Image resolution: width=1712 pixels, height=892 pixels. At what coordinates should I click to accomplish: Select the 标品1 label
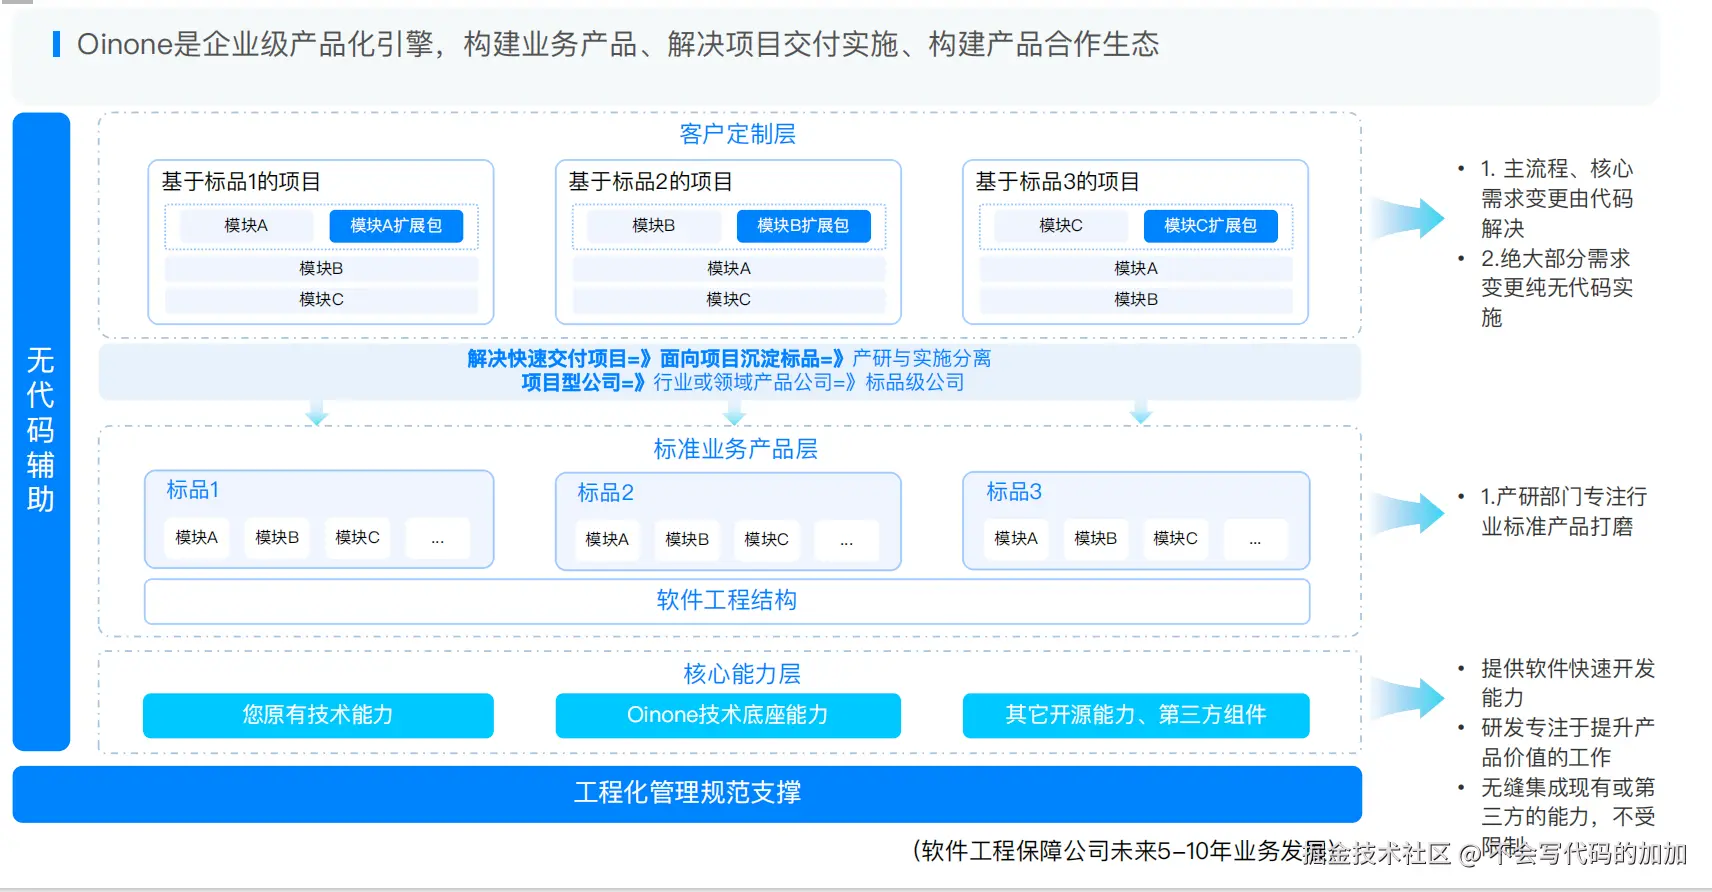[192, 490]
